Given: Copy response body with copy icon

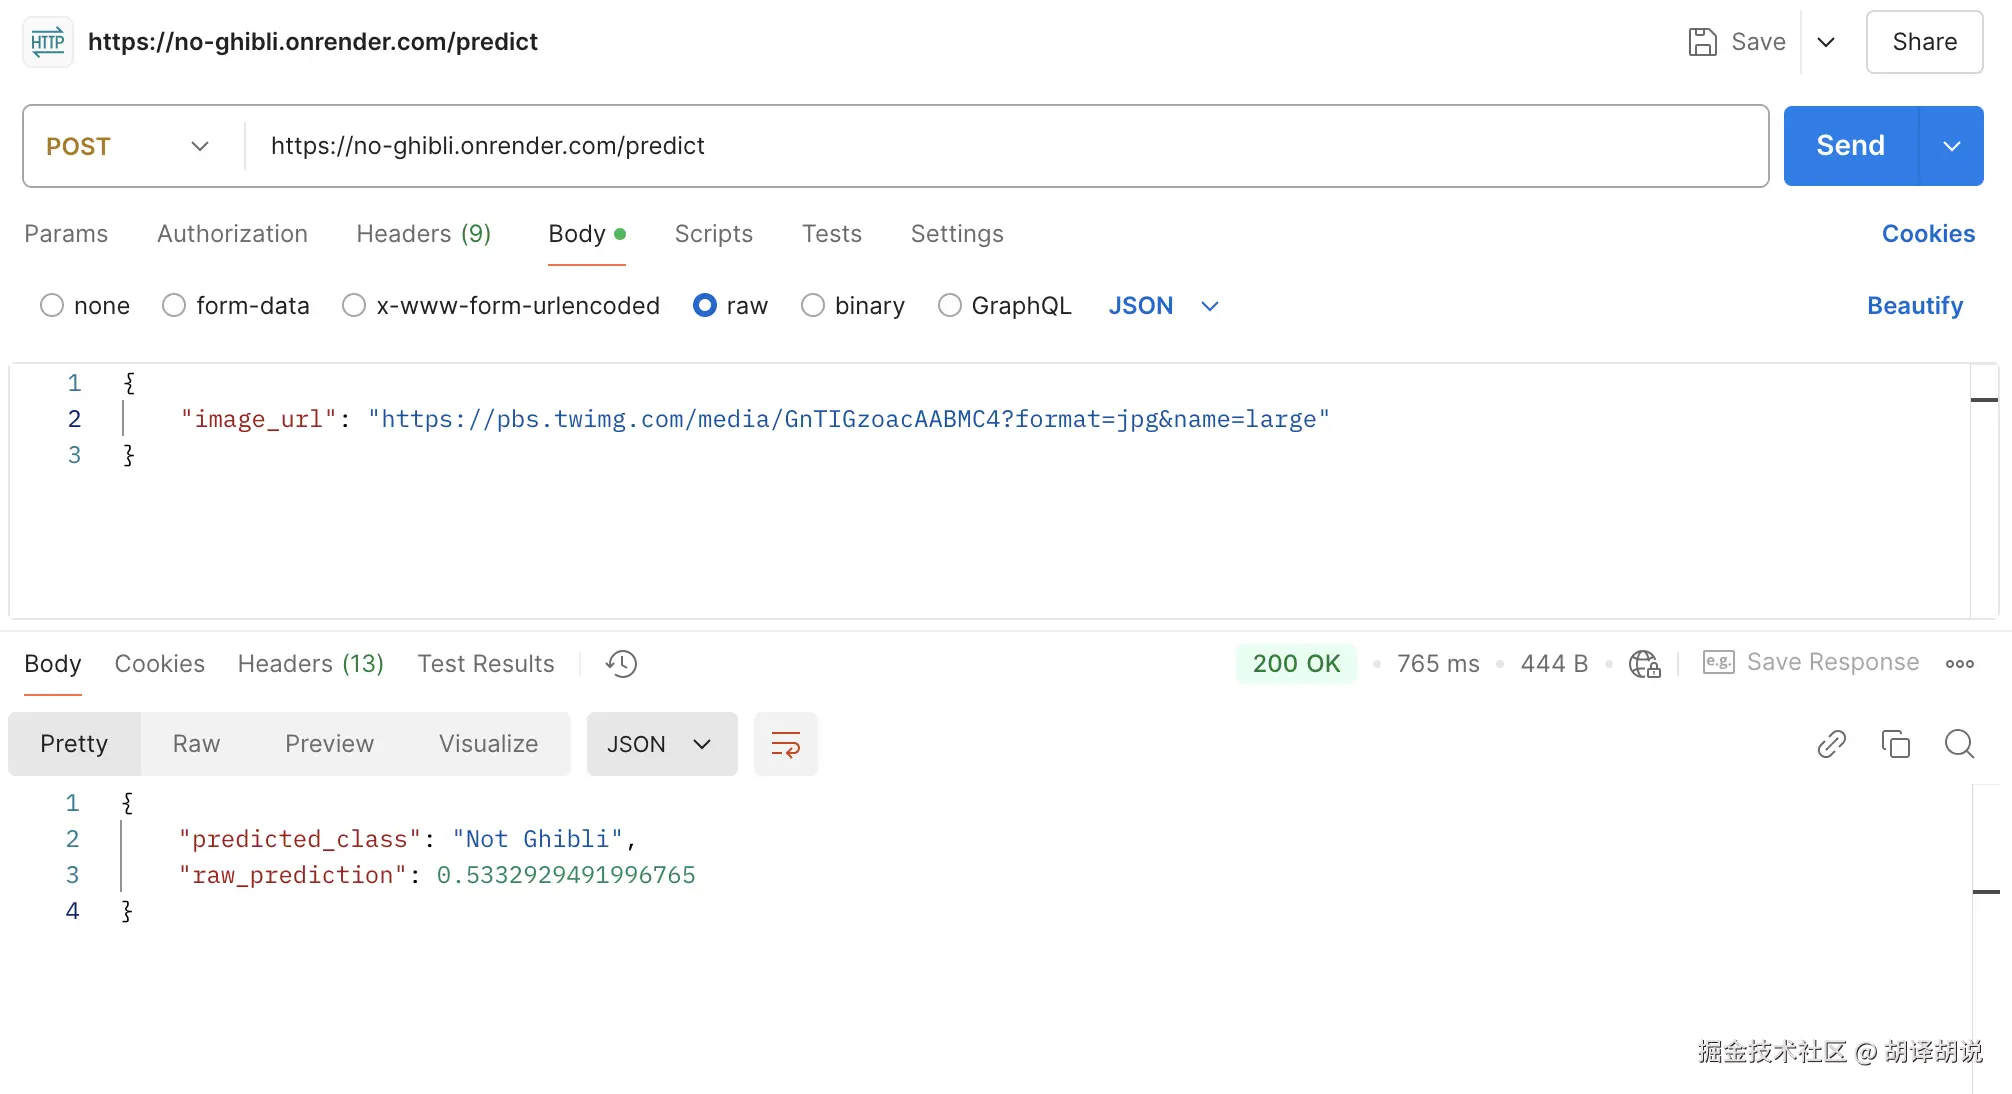Looking at the screenshot, I should 1895,744.
